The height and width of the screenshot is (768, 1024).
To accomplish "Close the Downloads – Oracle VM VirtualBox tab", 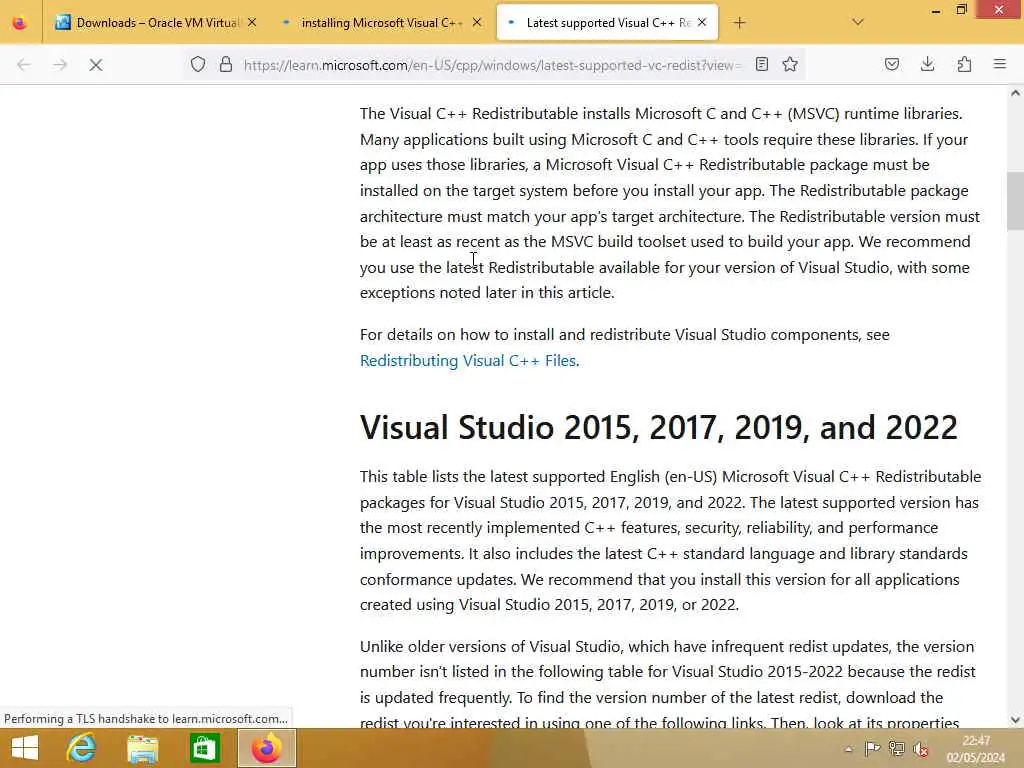I will click(x=252, y=23).
